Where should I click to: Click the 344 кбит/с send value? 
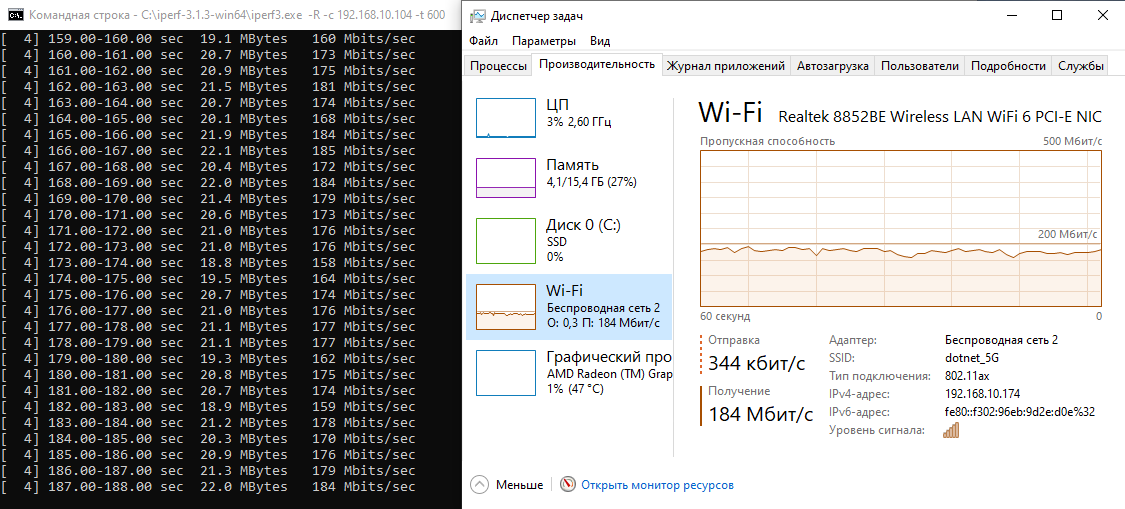point(756,363)
